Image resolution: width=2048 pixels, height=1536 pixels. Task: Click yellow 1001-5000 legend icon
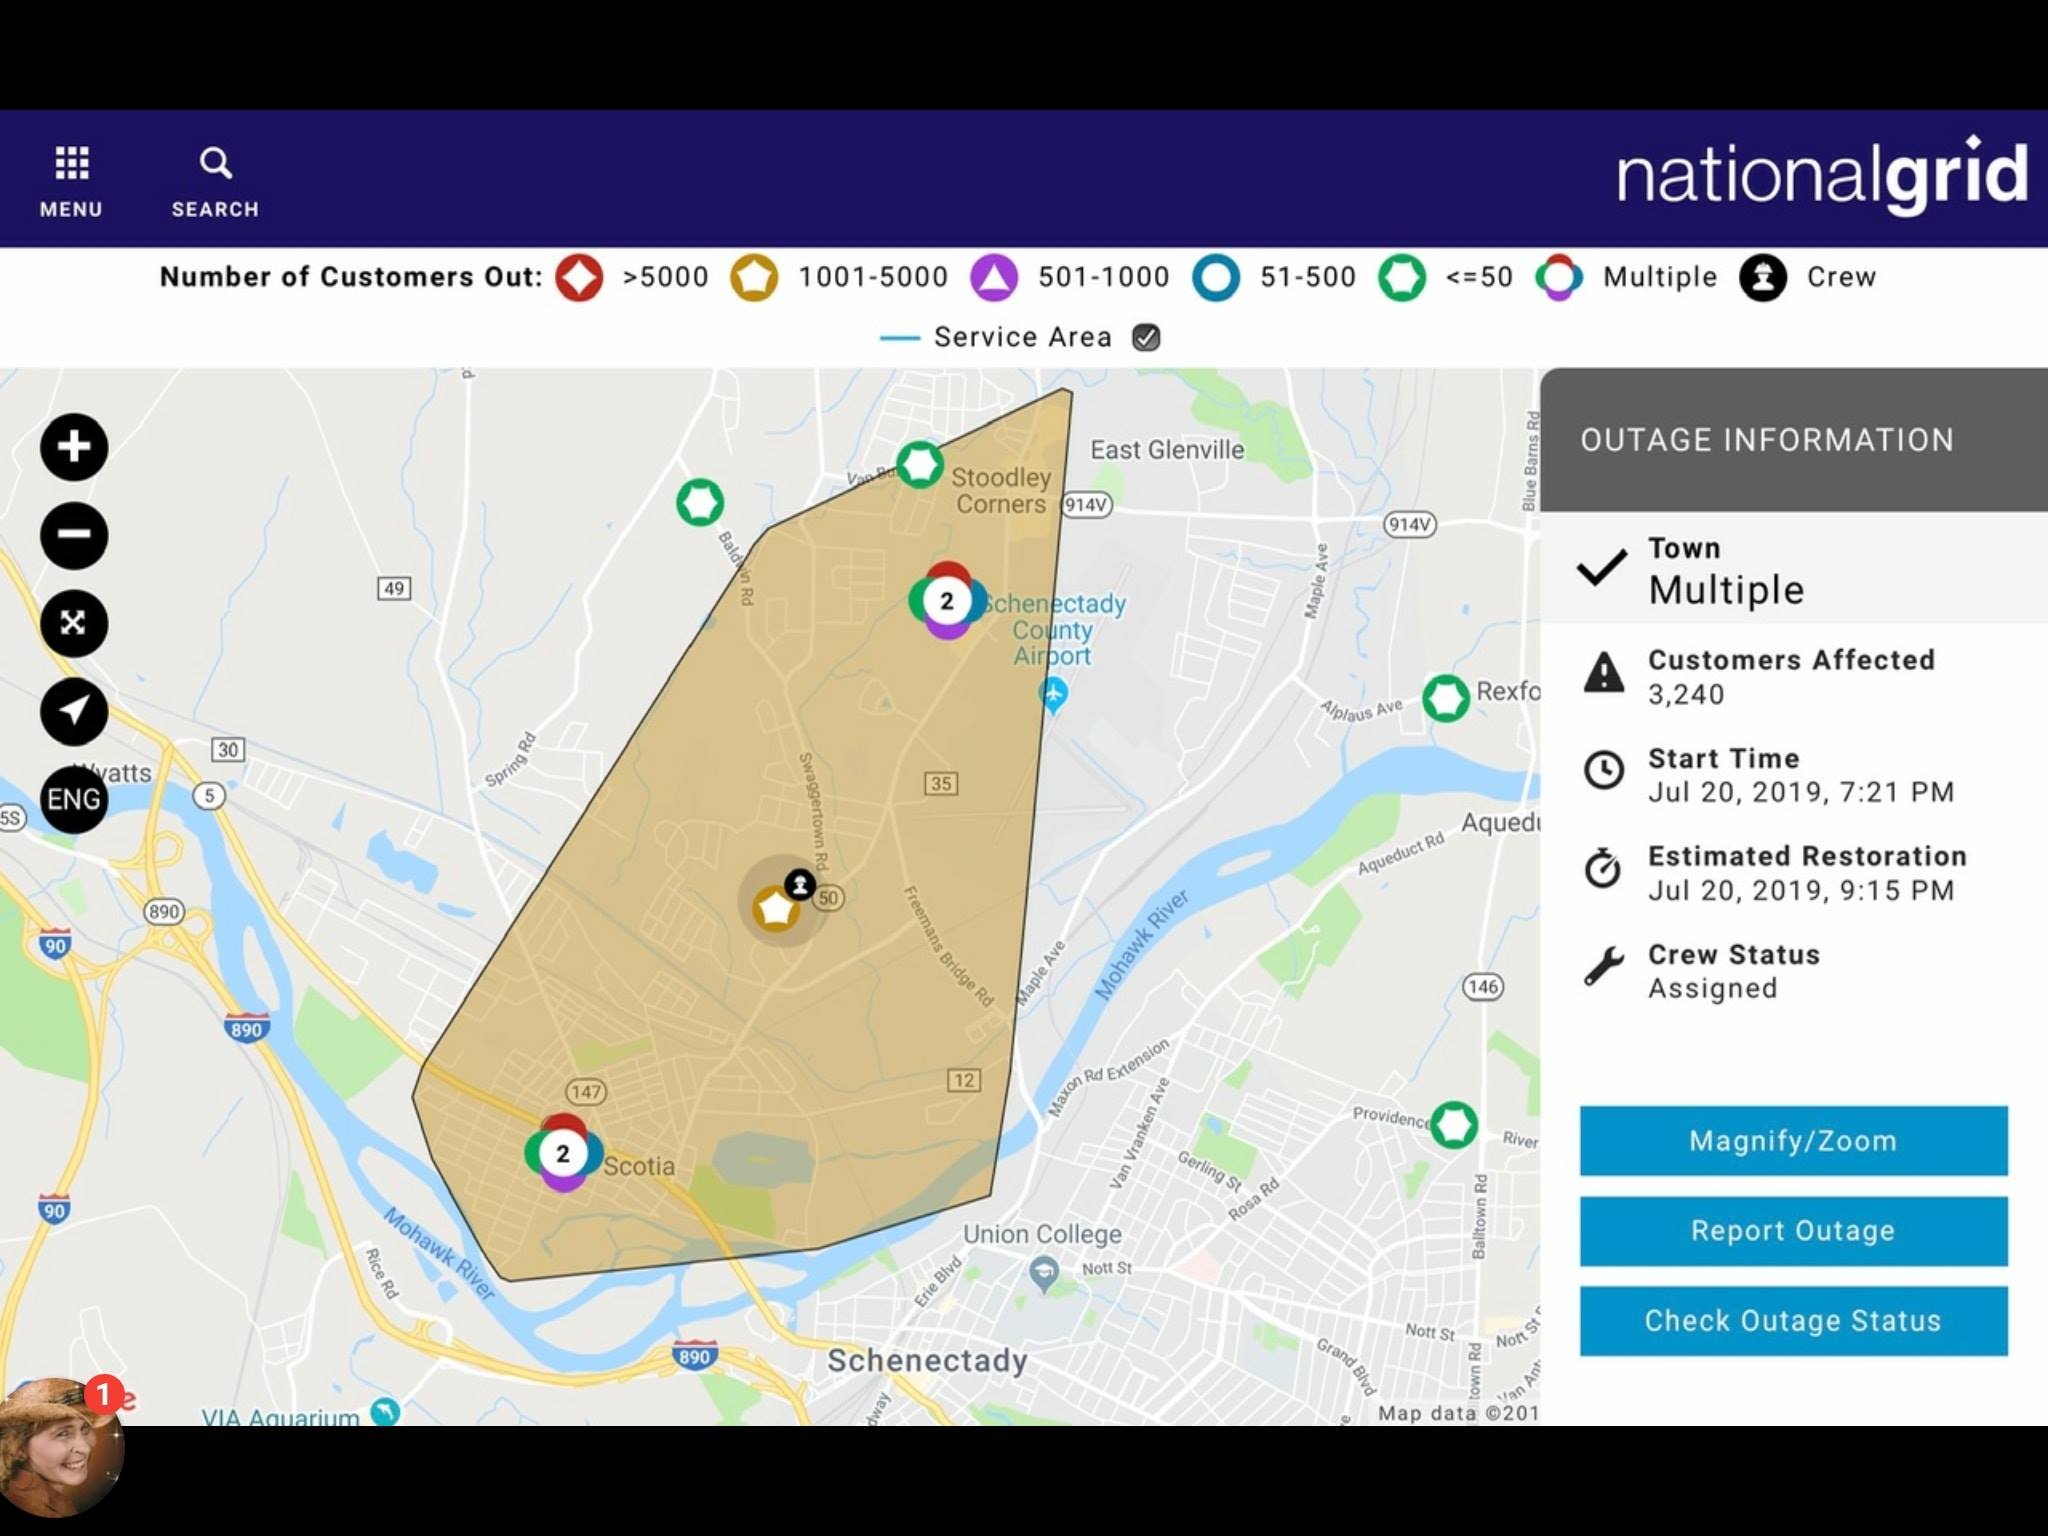754,277
